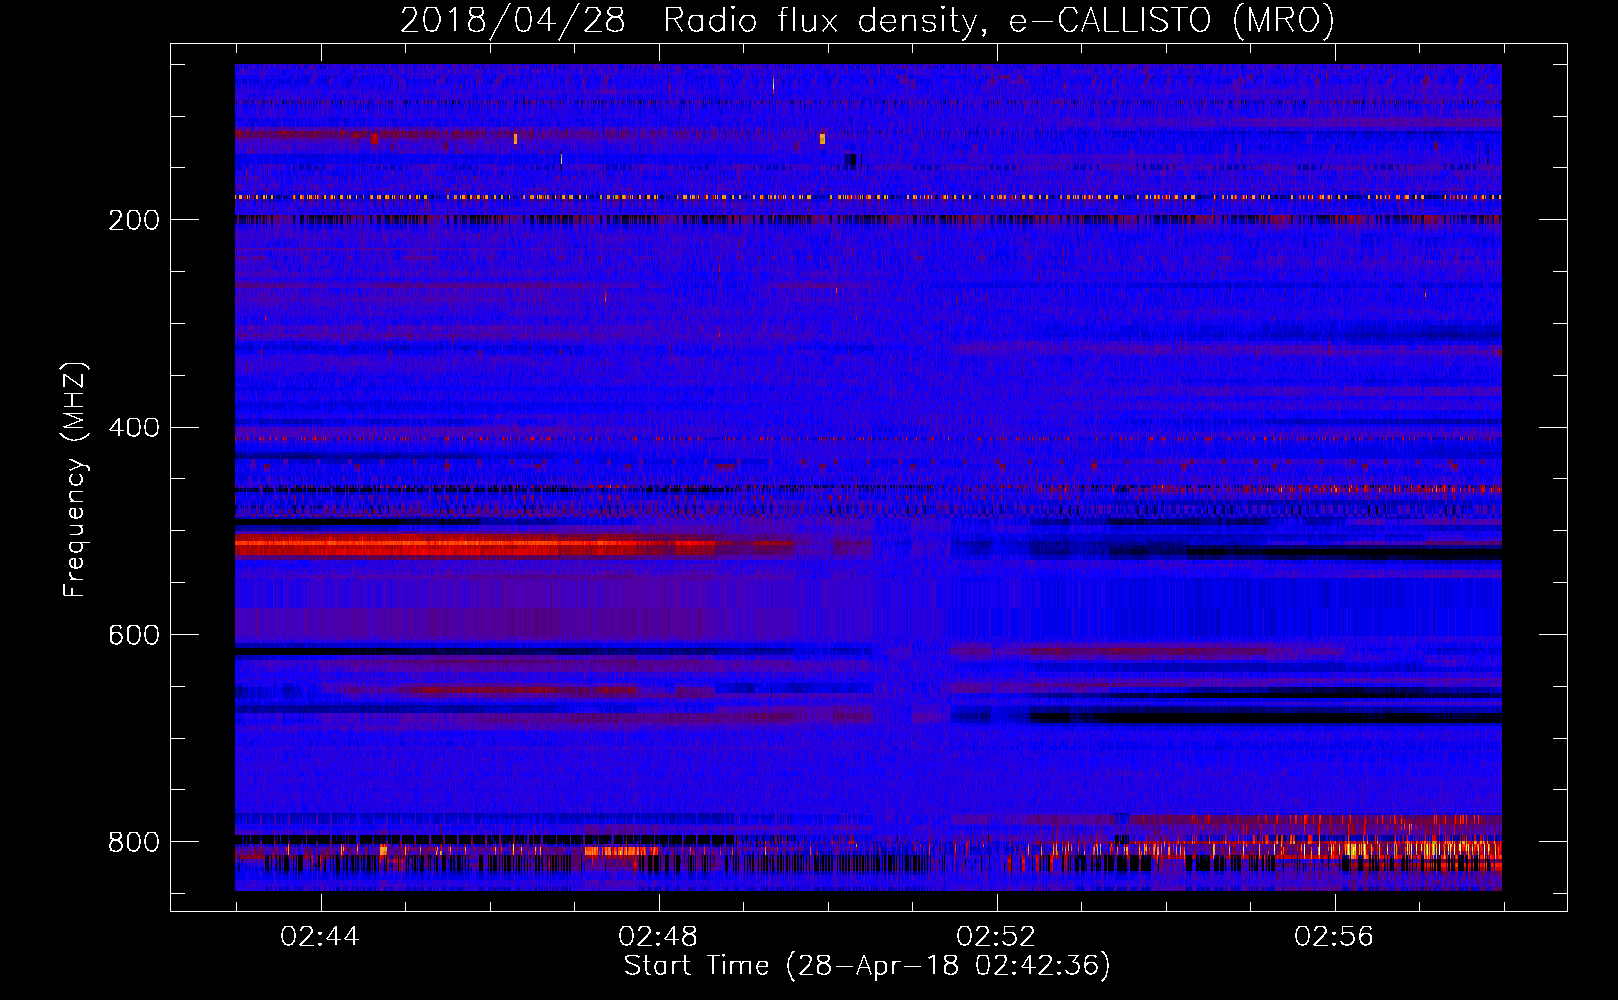
Task: Click the 400 frequency tick label
Action: [134, 428]
